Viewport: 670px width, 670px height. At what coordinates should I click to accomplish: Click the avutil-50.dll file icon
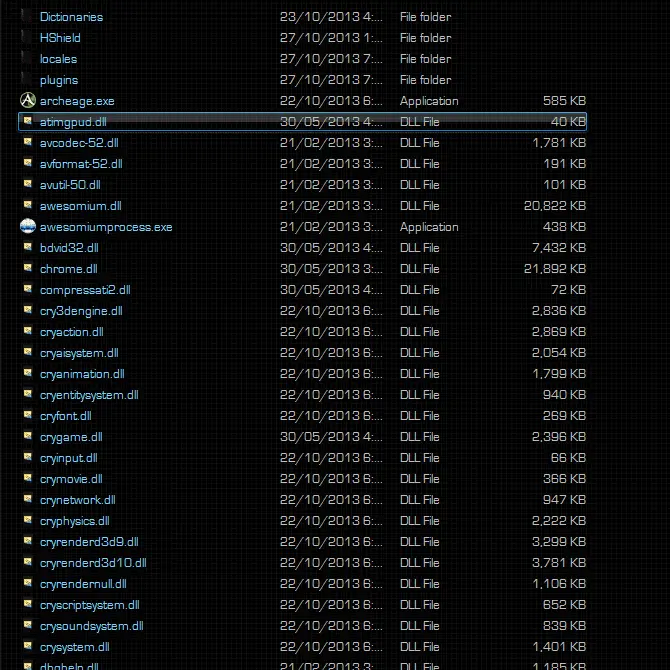(x=28, y=183)
